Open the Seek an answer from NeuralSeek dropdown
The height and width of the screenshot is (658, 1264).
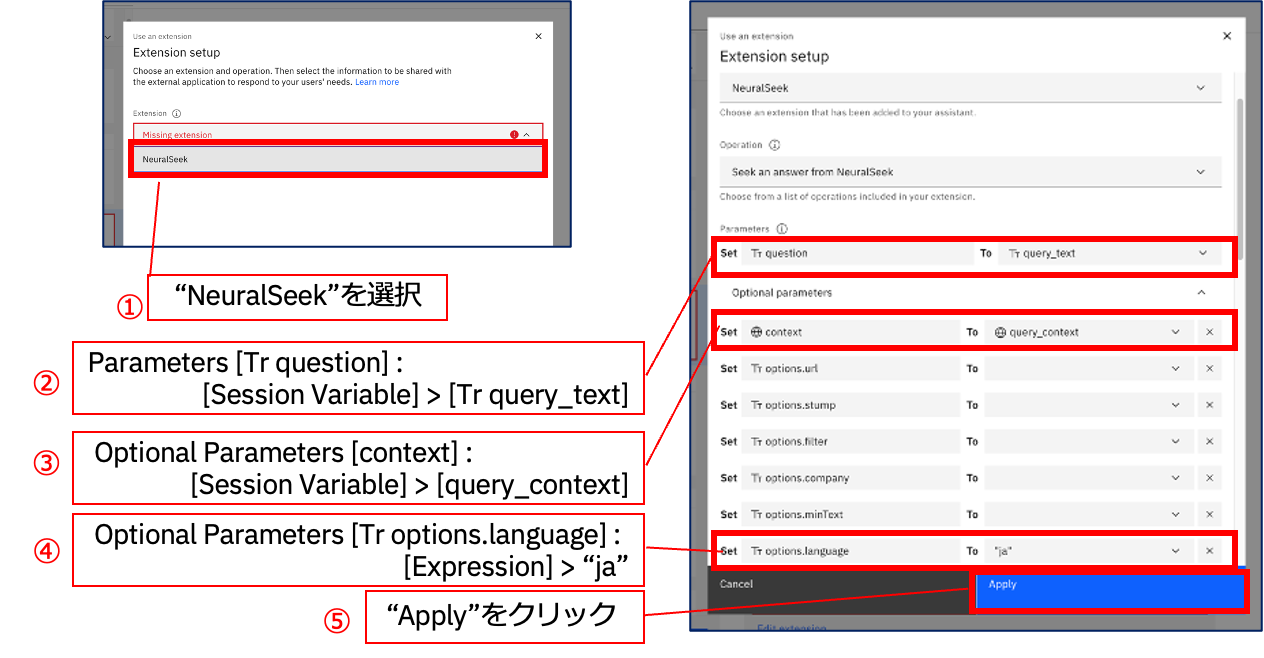970,172
